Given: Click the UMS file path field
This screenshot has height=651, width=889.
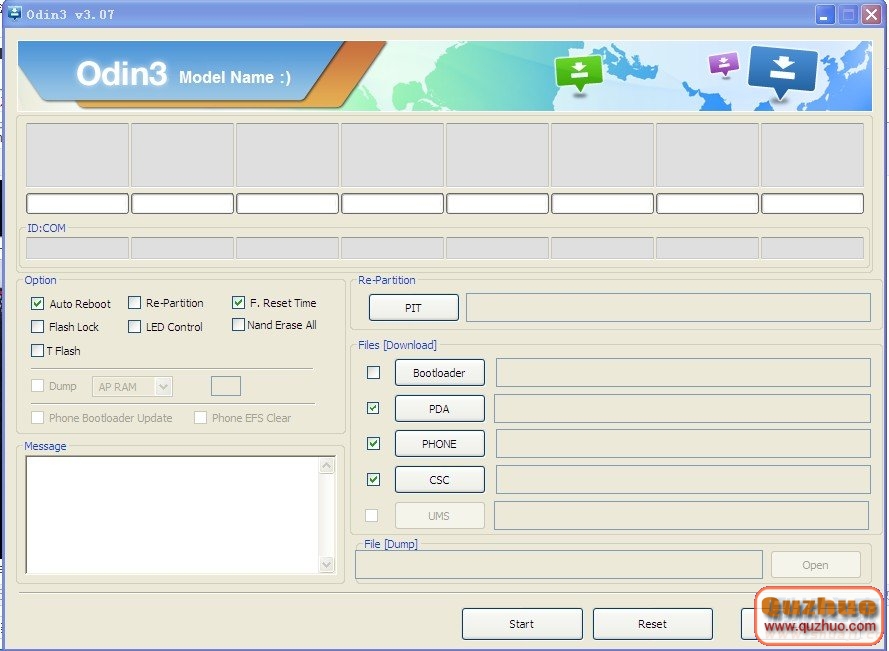Looking at the screenshot, I should (x=681, y=515).
